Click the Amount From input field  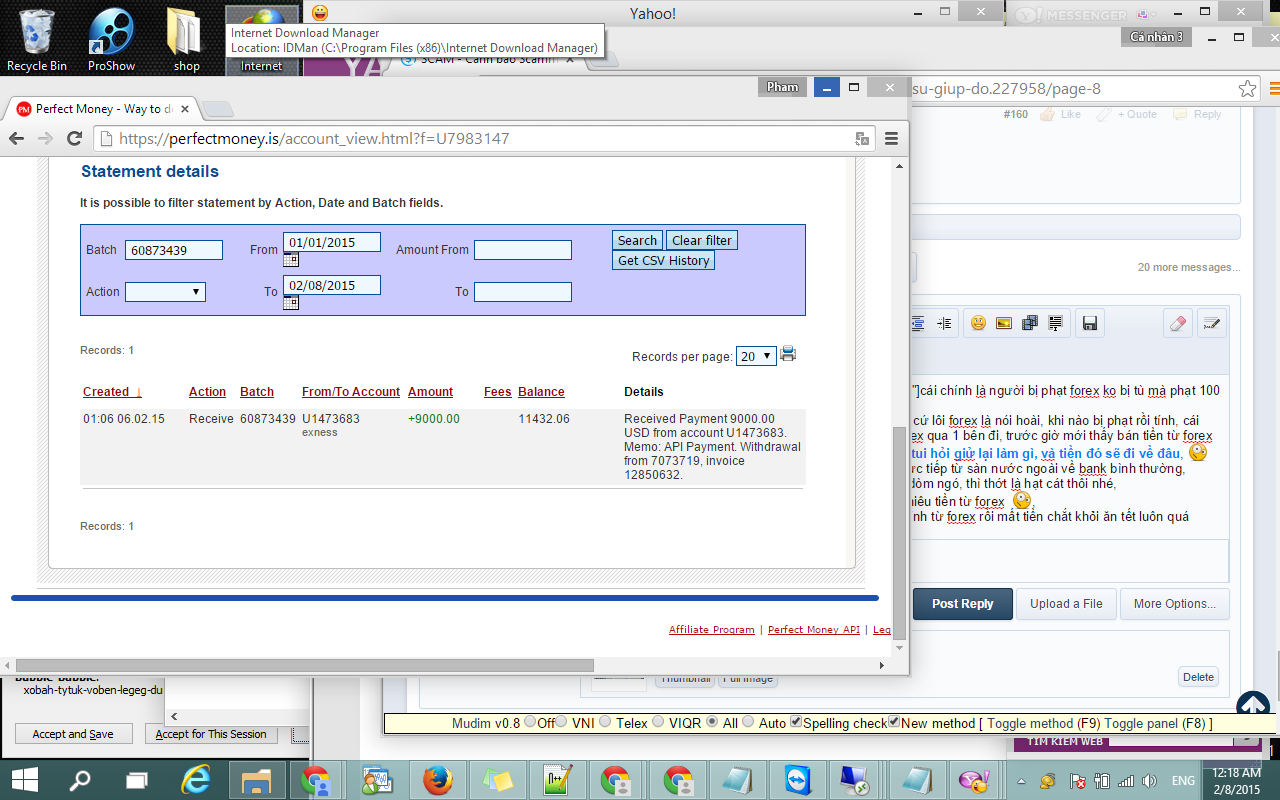click(x=523, y=250)
